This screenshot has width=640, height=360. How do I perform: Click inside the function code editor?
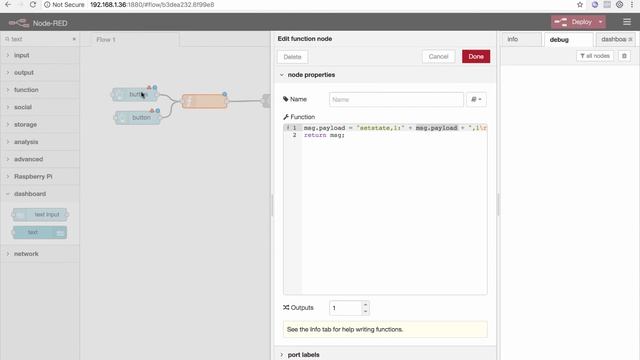385,209
